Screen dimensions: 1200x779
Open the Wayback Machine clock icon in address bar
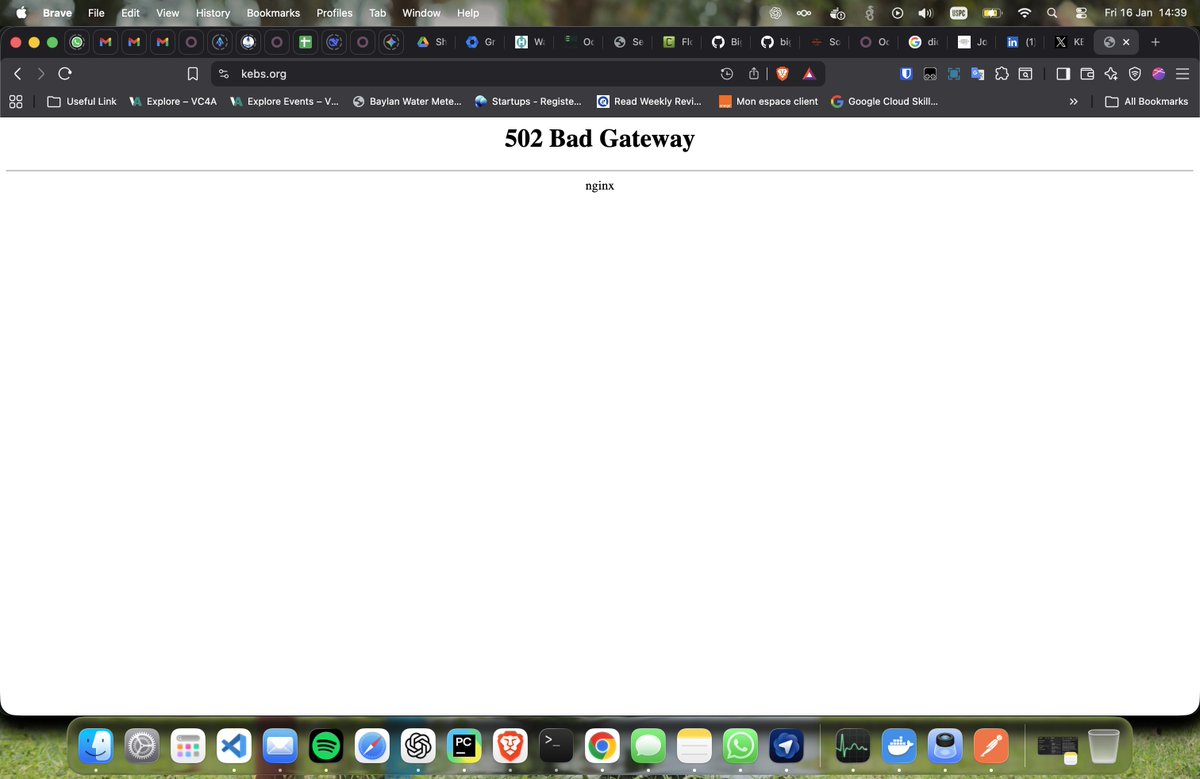coord(727,73)
